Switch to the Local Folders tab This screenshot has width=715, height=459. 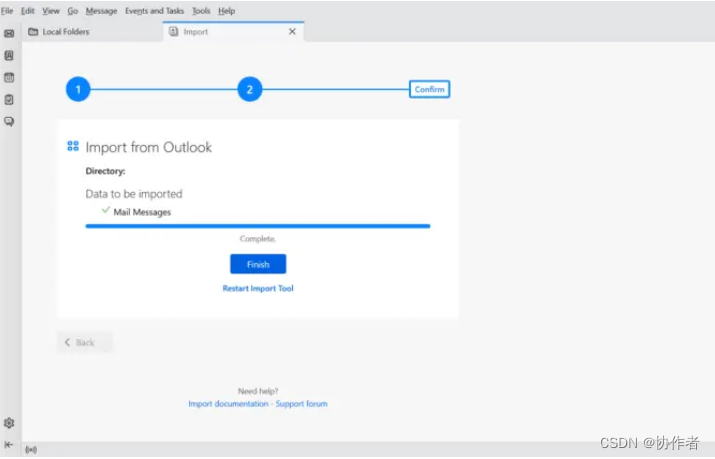(92, 32)
